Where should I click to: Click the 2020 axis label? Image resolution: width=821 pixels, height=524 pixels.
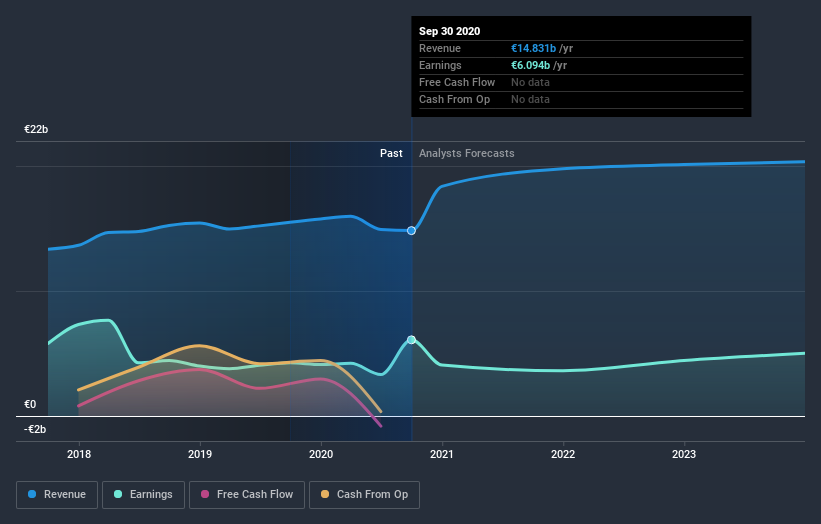click(x=321, y=454)
